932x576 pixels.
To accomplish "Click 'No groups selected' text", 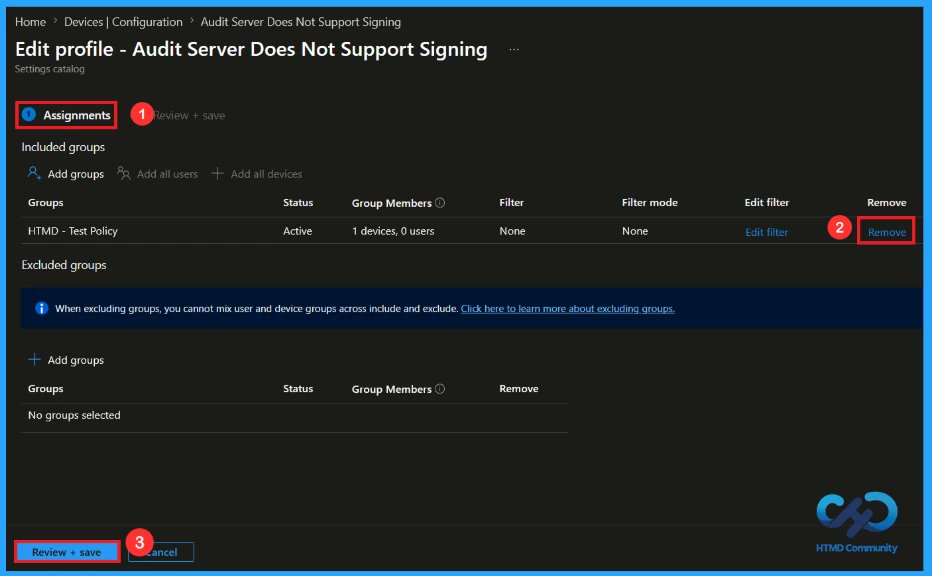I will (x=74, y=415).
